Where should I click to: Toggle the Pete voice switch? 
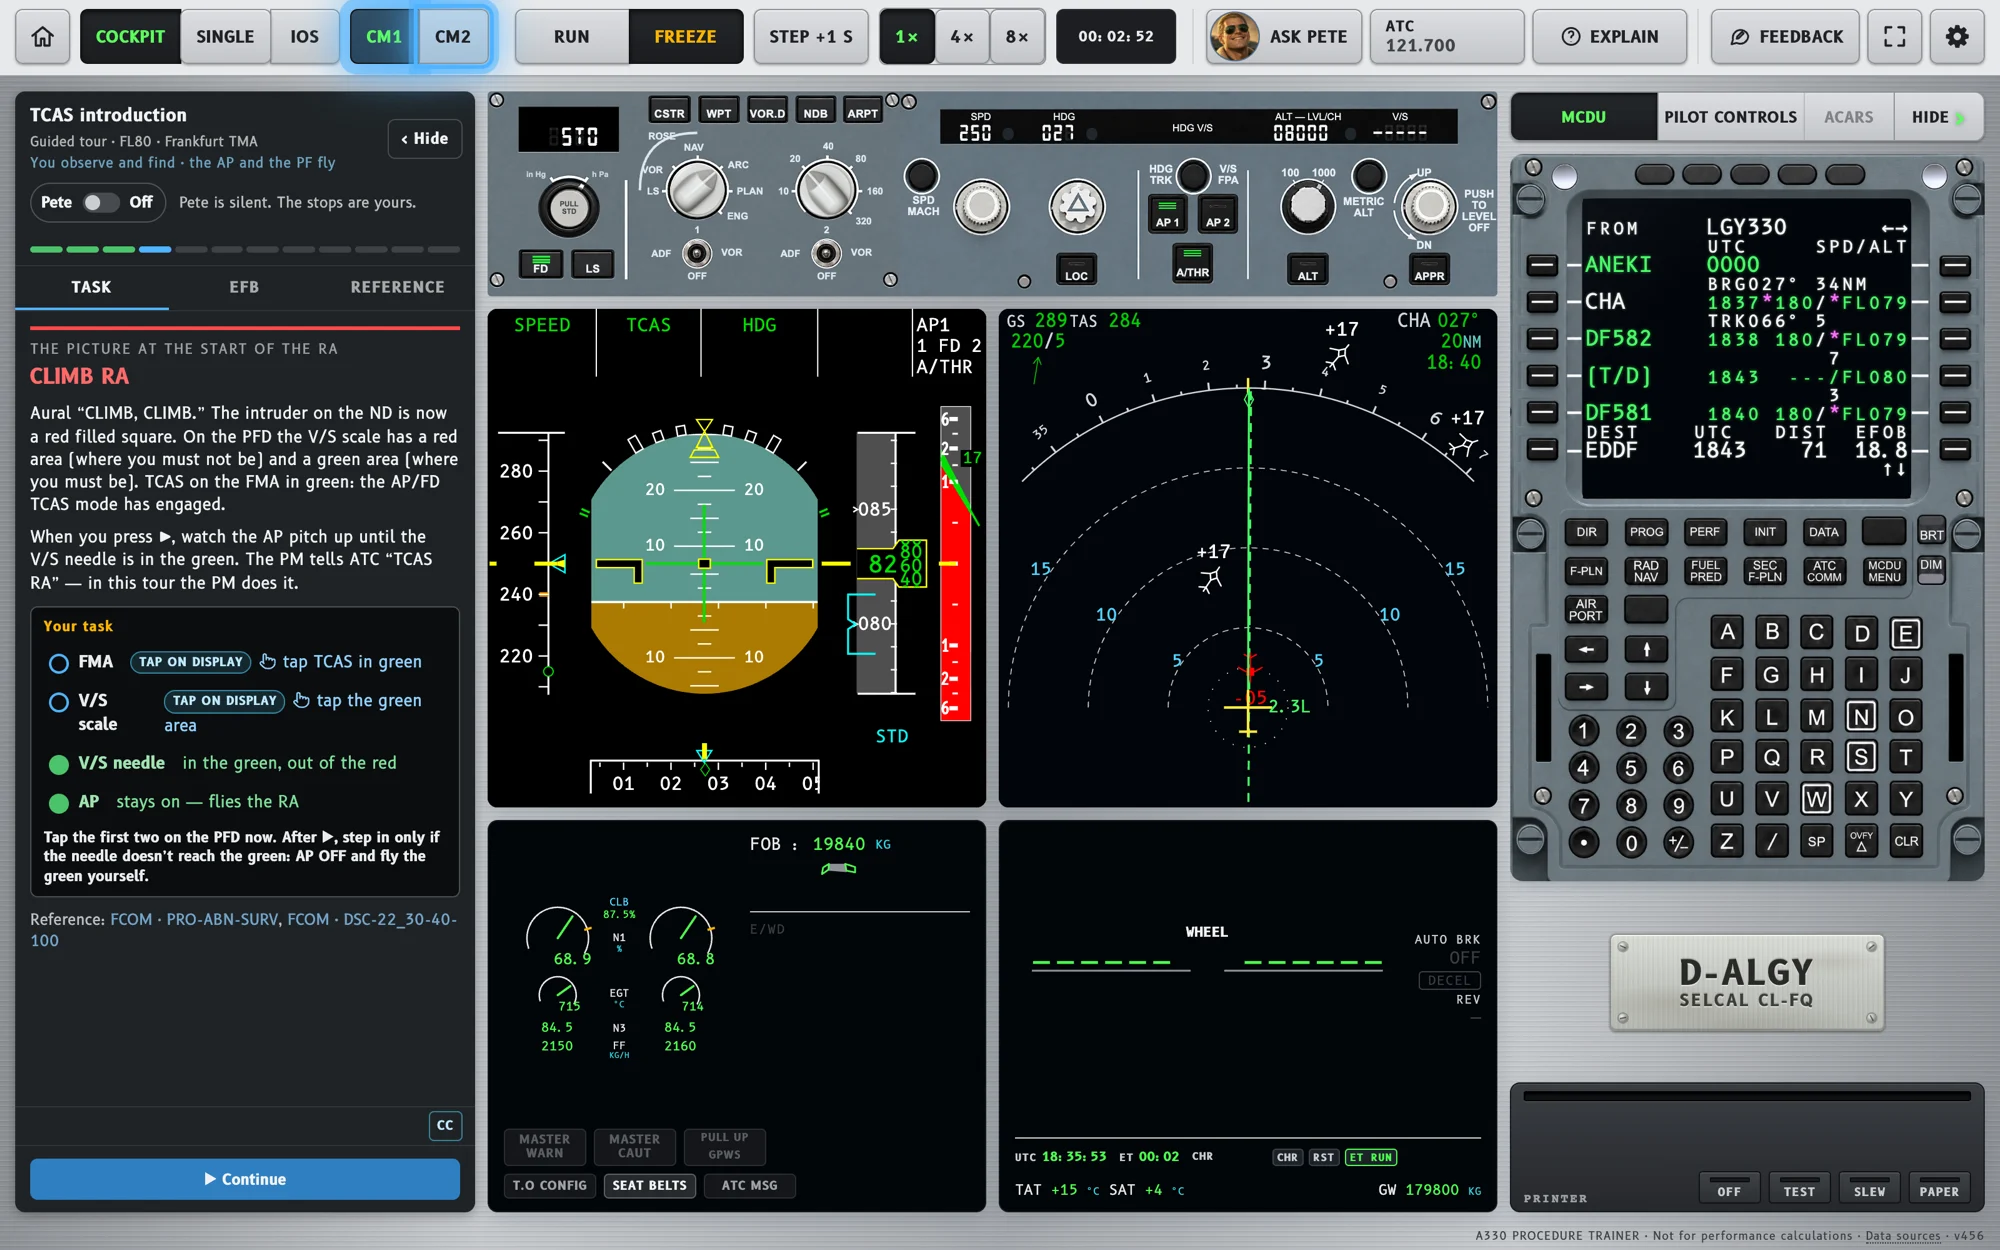pyautogui.click(x=99, y=202)
